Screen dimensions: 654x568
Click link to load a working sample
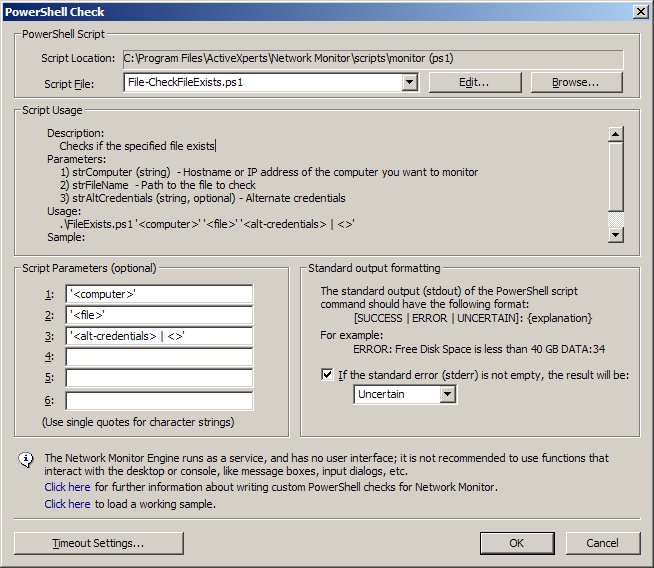click(x=67, y=504)
